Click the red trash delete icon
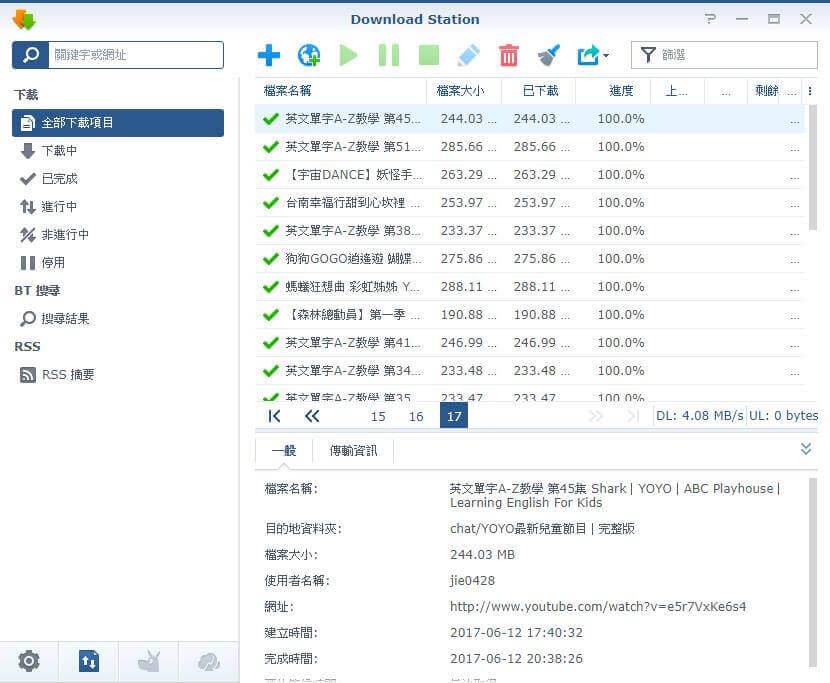 509,55
